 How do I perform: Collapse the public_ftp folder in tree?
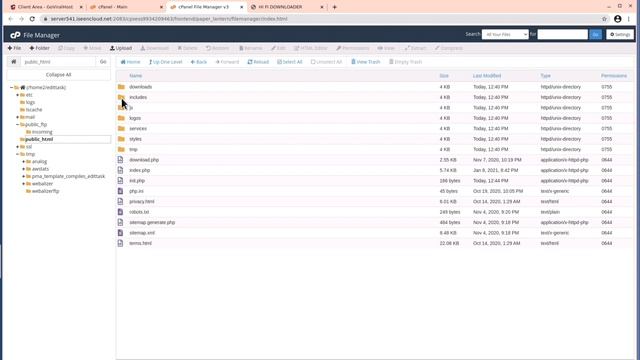pyautogui.click(x=18, y=124)
